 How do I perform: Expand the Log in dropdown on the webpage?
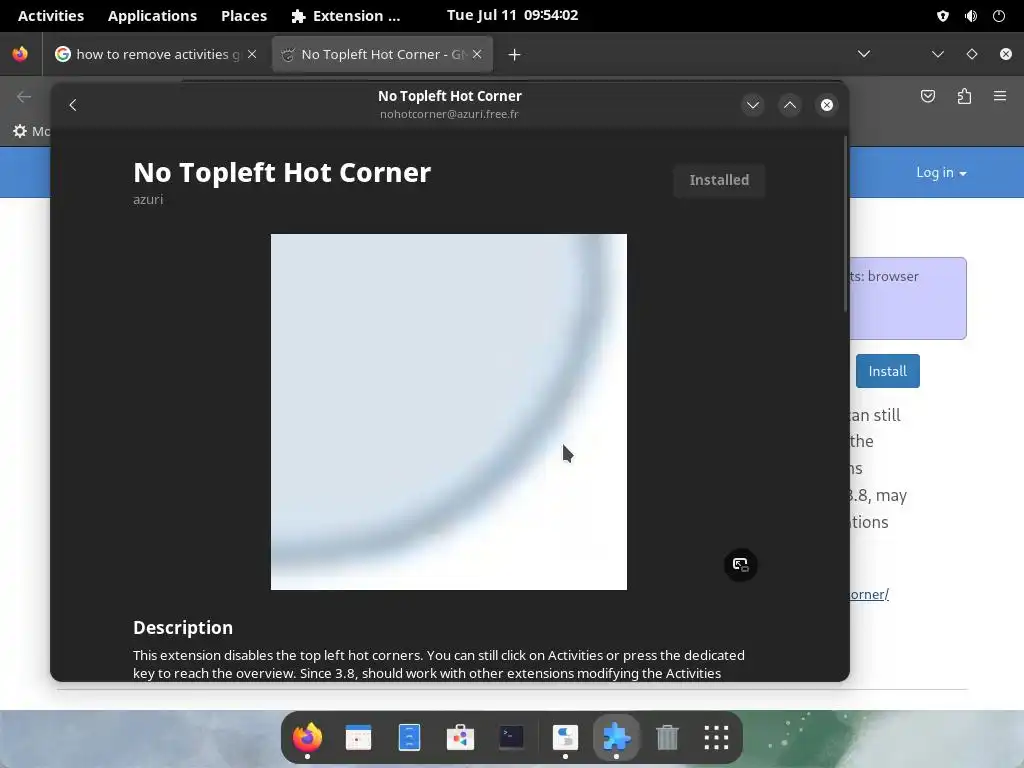(x=941, y=172)
